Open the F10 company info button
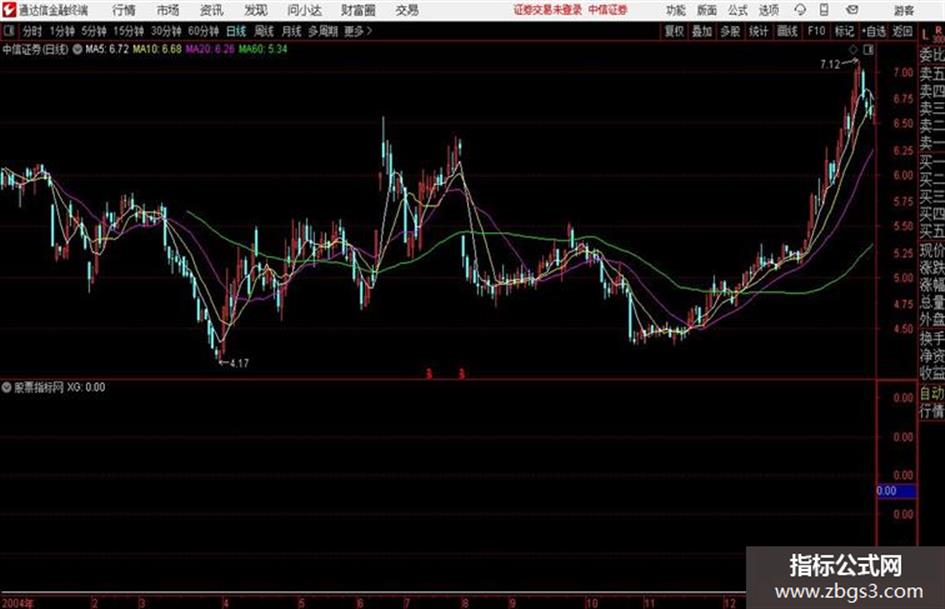 point(816,31)
